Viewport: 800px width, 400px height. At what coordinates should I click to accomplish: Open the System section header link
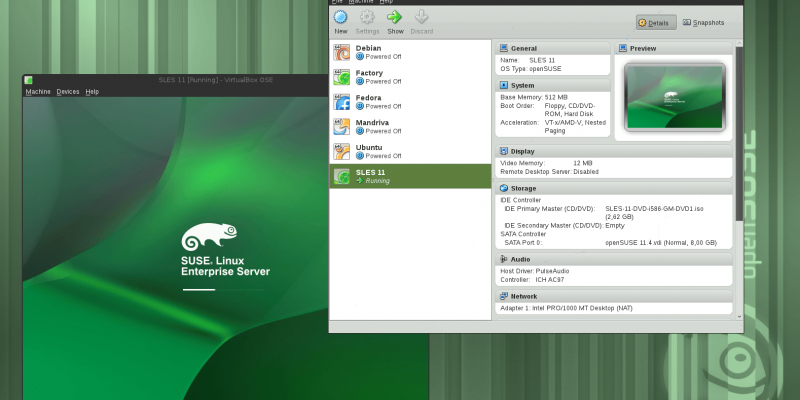click(522, 85)
